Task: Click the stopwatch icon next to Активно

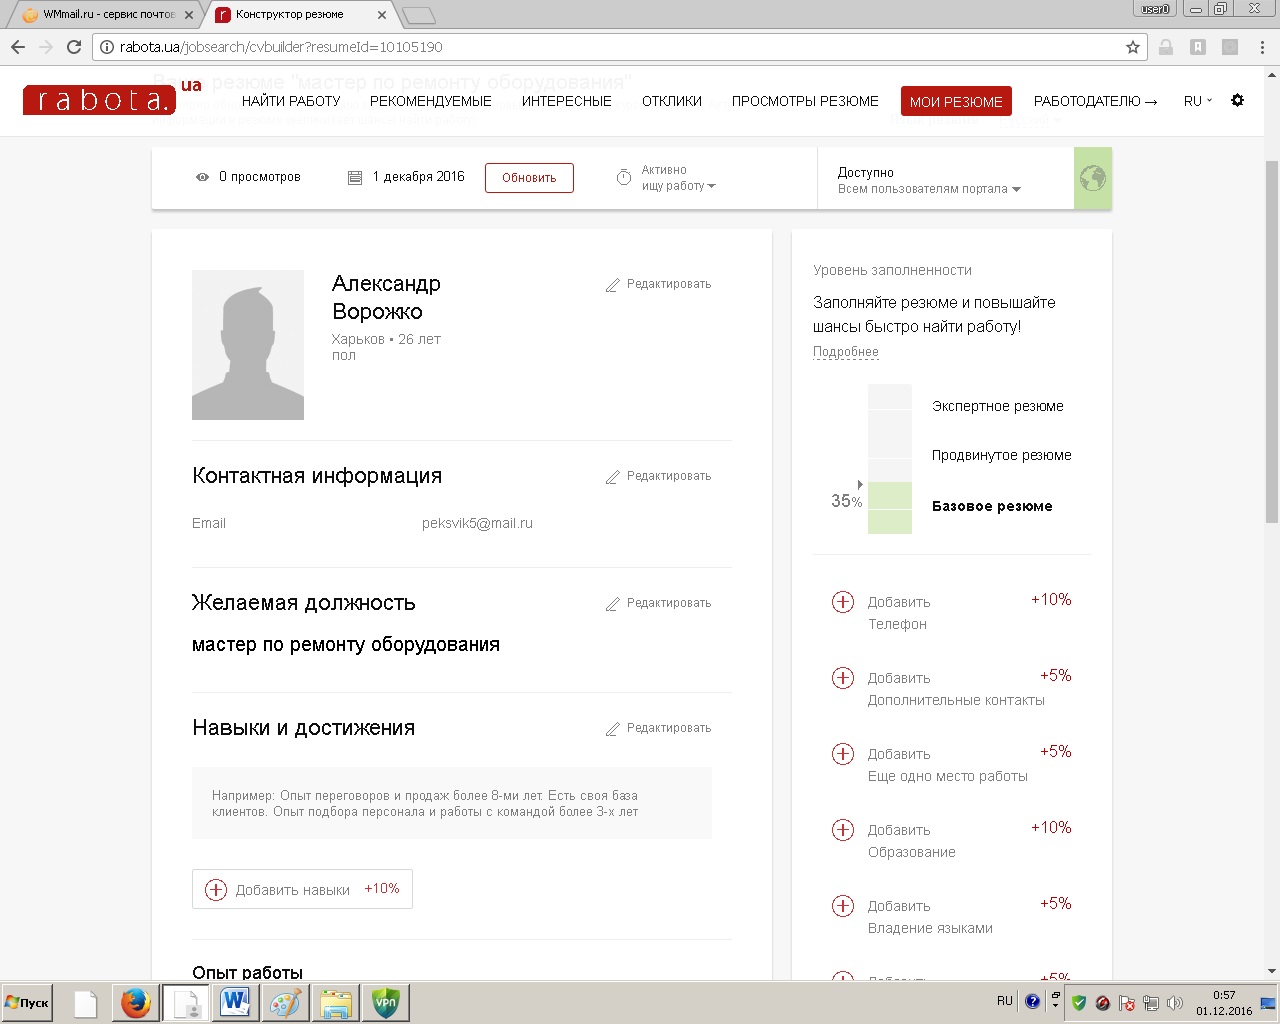Action: click(624, 177)
